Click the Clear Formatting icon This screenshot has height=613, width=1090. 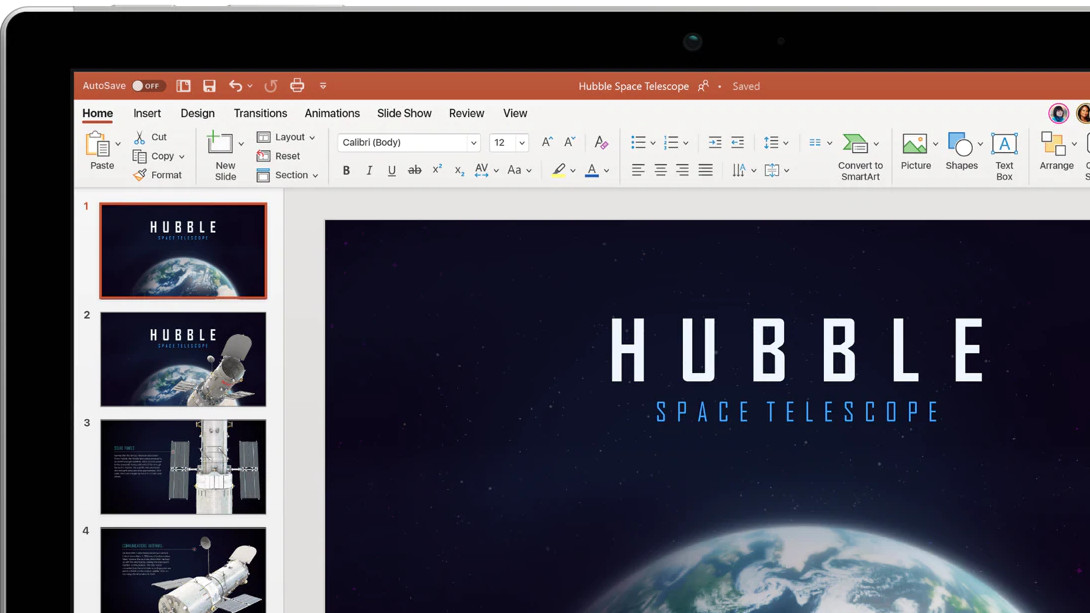click(x=601, y=143)
